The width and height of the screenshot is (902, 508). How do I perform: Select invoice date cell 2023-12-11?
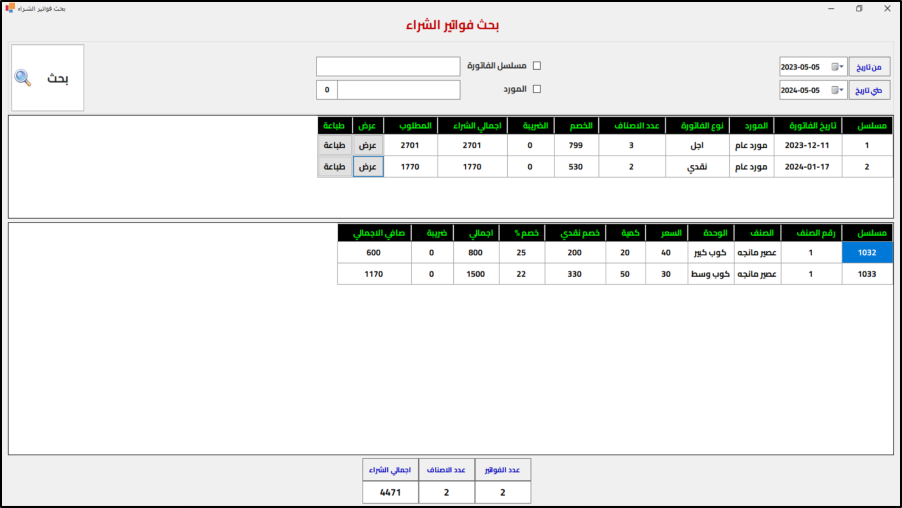pos(809,145)
